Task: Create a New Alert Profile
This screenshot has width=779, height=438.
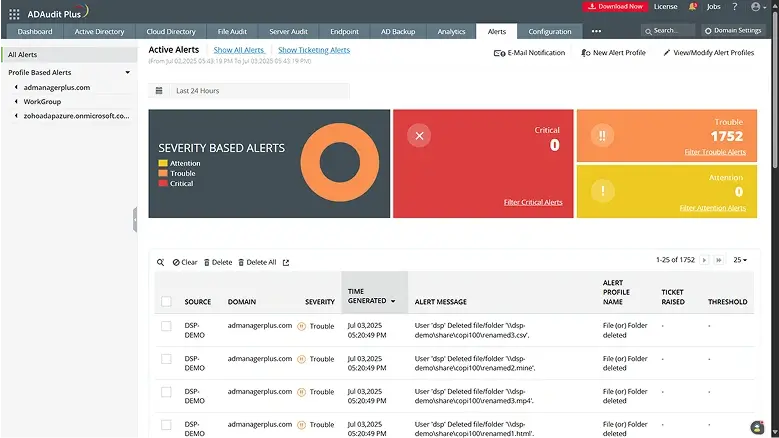Action: point(614,53)
